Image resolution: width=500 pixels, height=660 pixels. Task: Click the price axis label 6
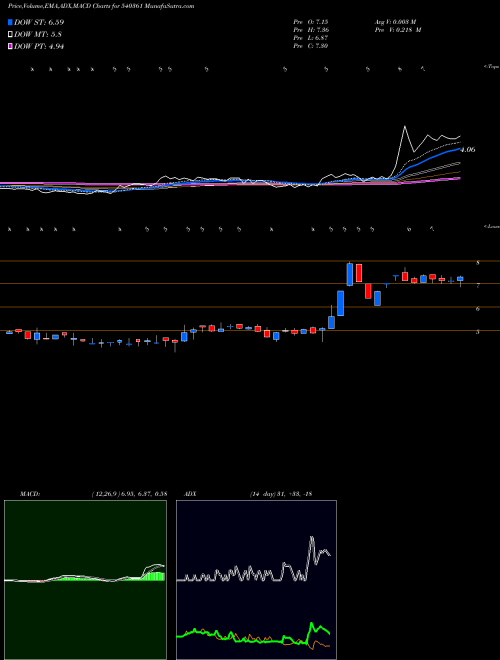pos(477,309)
